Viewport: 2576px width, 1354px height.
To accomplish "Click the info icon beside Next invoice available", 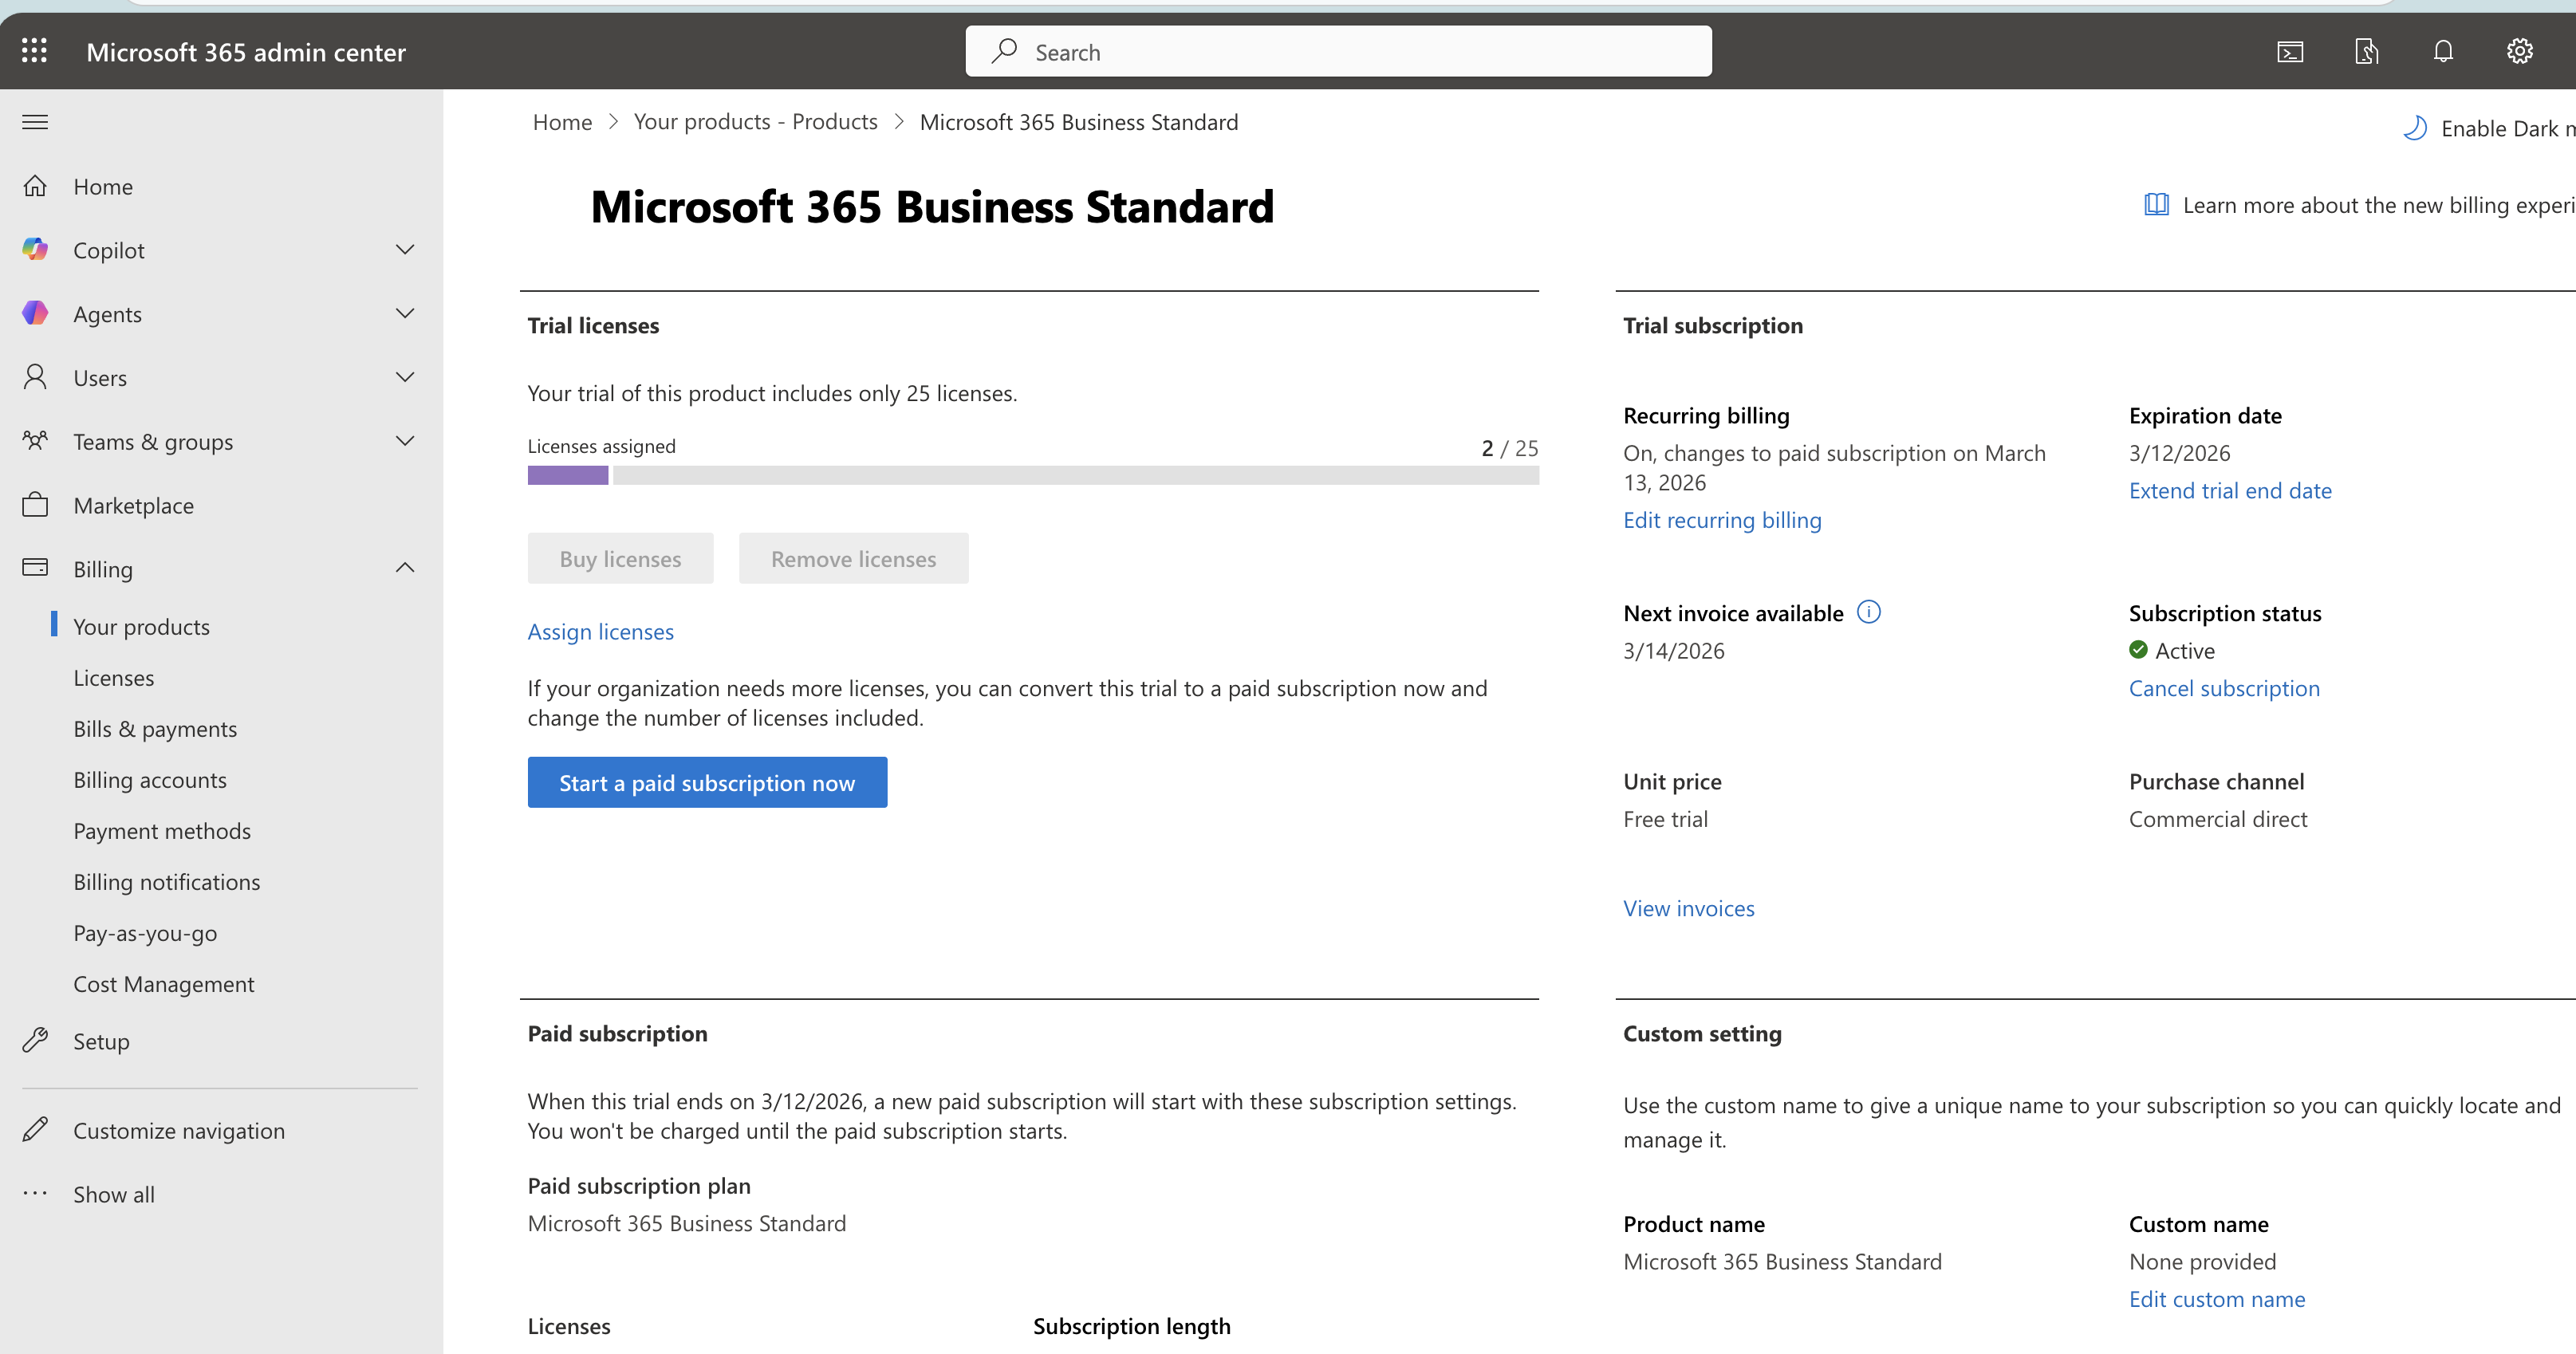I will click(x=1868, y=612).
